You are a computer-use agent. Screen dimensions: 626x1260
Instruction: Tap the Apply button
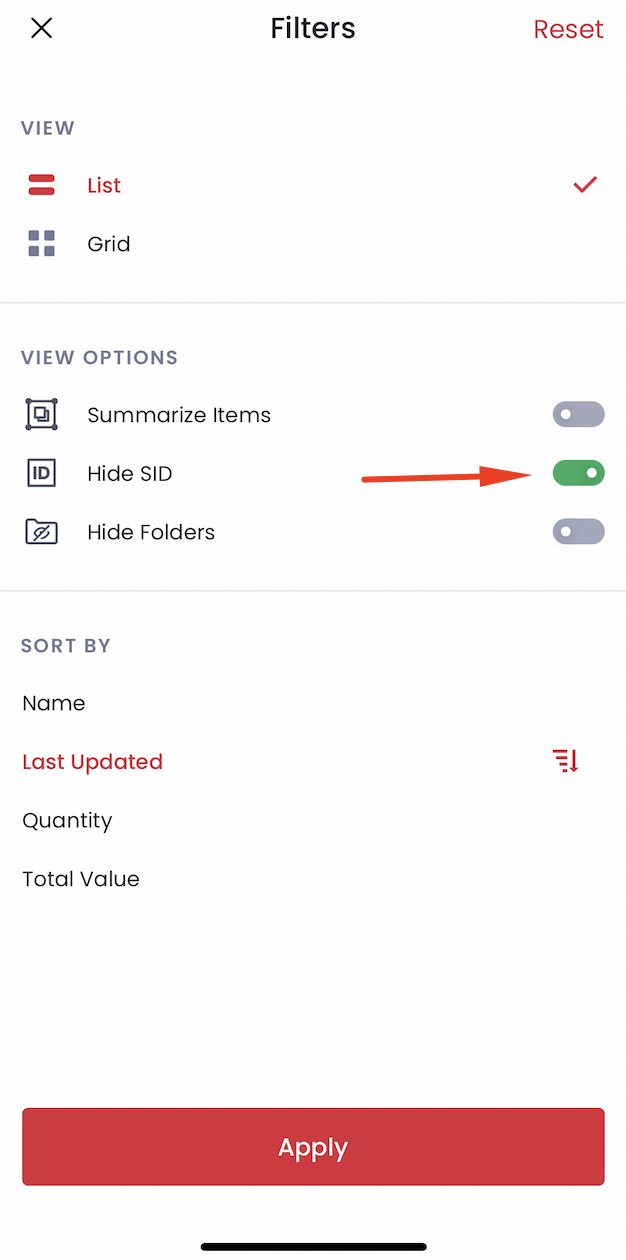pyautogui.click(x=313, y=1147)
